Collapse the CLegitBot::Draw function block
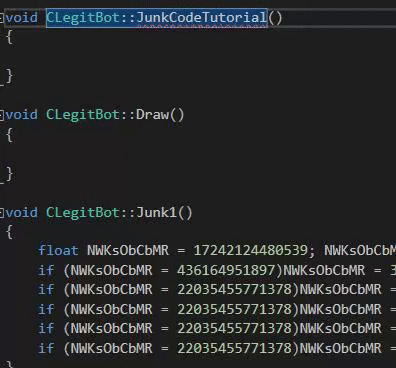Image resolution: width=396 pixels, height=368 pixels. pos(2,115)
